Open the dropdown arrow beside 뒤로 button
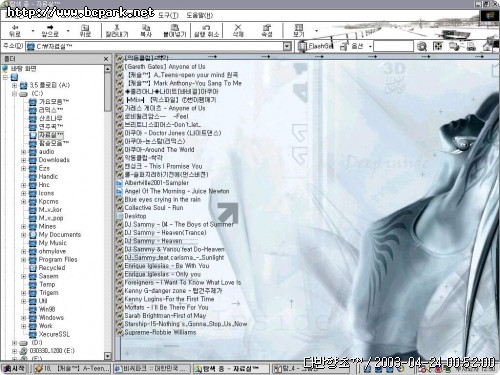This screenshot has width=500, height=375. point(33,31)
